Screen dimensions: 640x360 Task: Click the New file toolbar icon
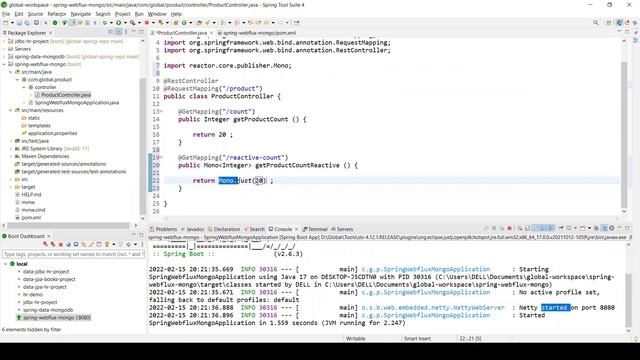(5, 23)
